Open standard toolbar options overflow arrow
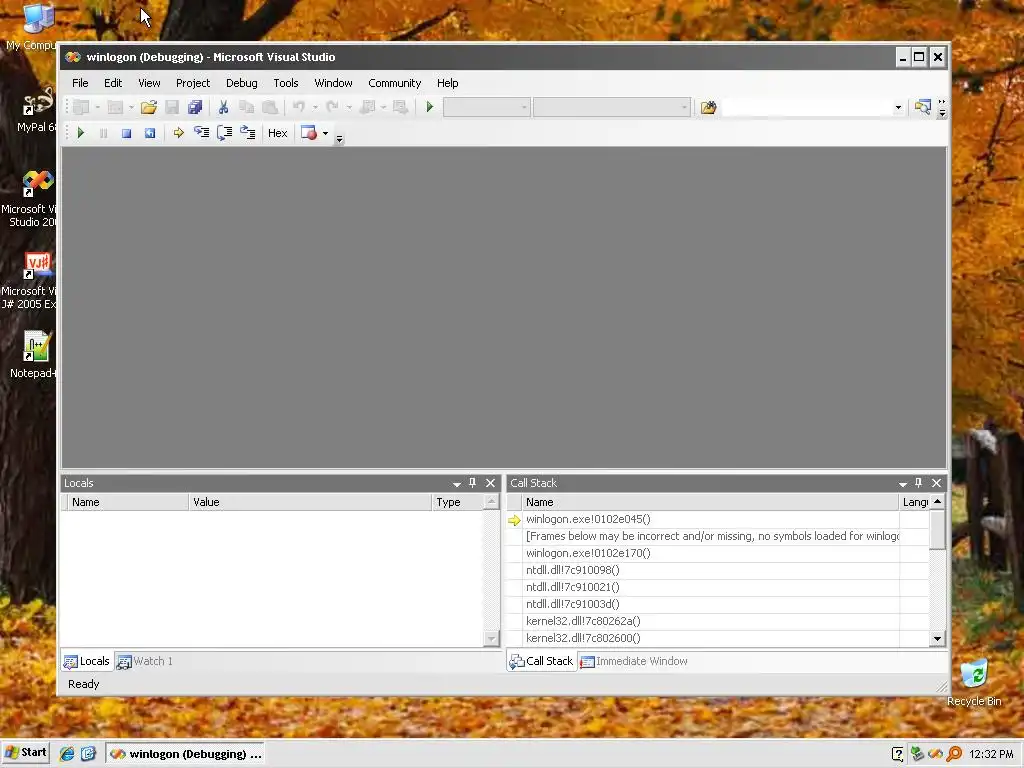The width and height of the screenshot is (1024, 768). pos(942,108)
